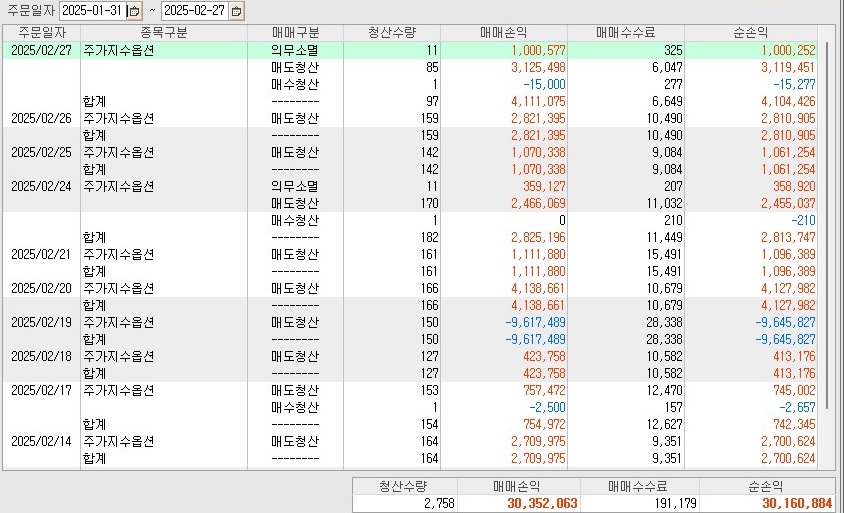Click the fee value 12,627

[664, 424]
